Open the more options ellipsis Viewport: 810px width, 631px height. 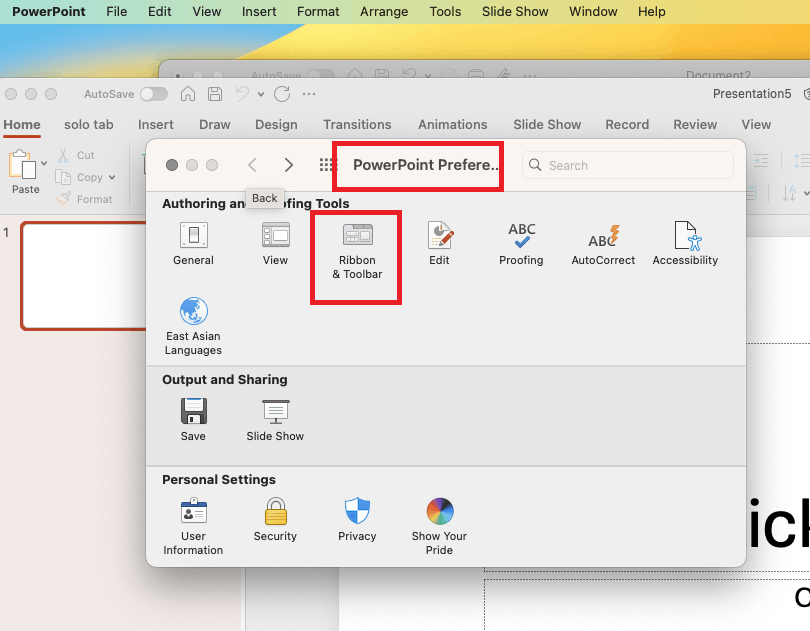pos(309,94)
